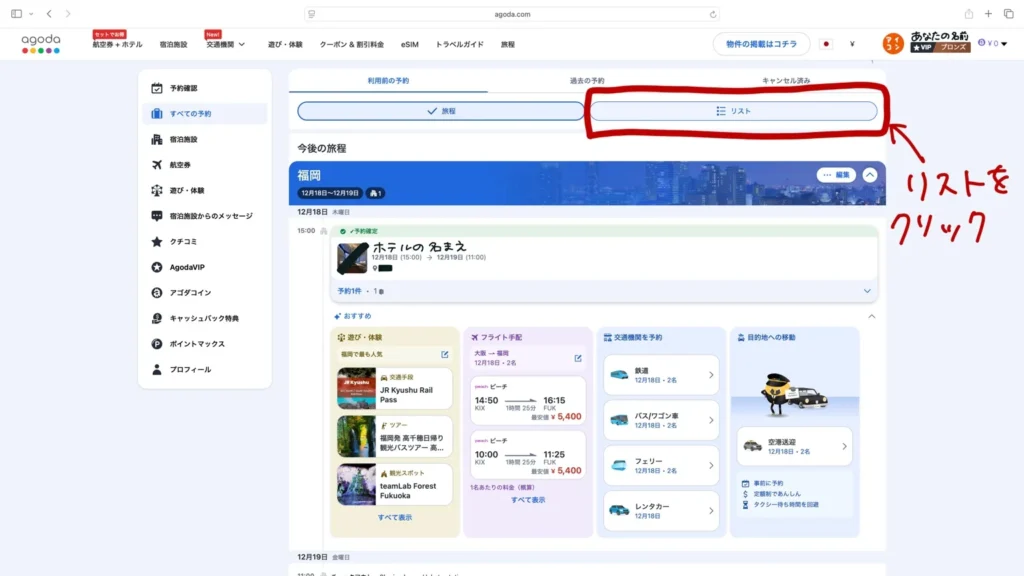Switch bookings to 旅程 view
Screen dimensions: 1024x576
(x=443, y=111)
